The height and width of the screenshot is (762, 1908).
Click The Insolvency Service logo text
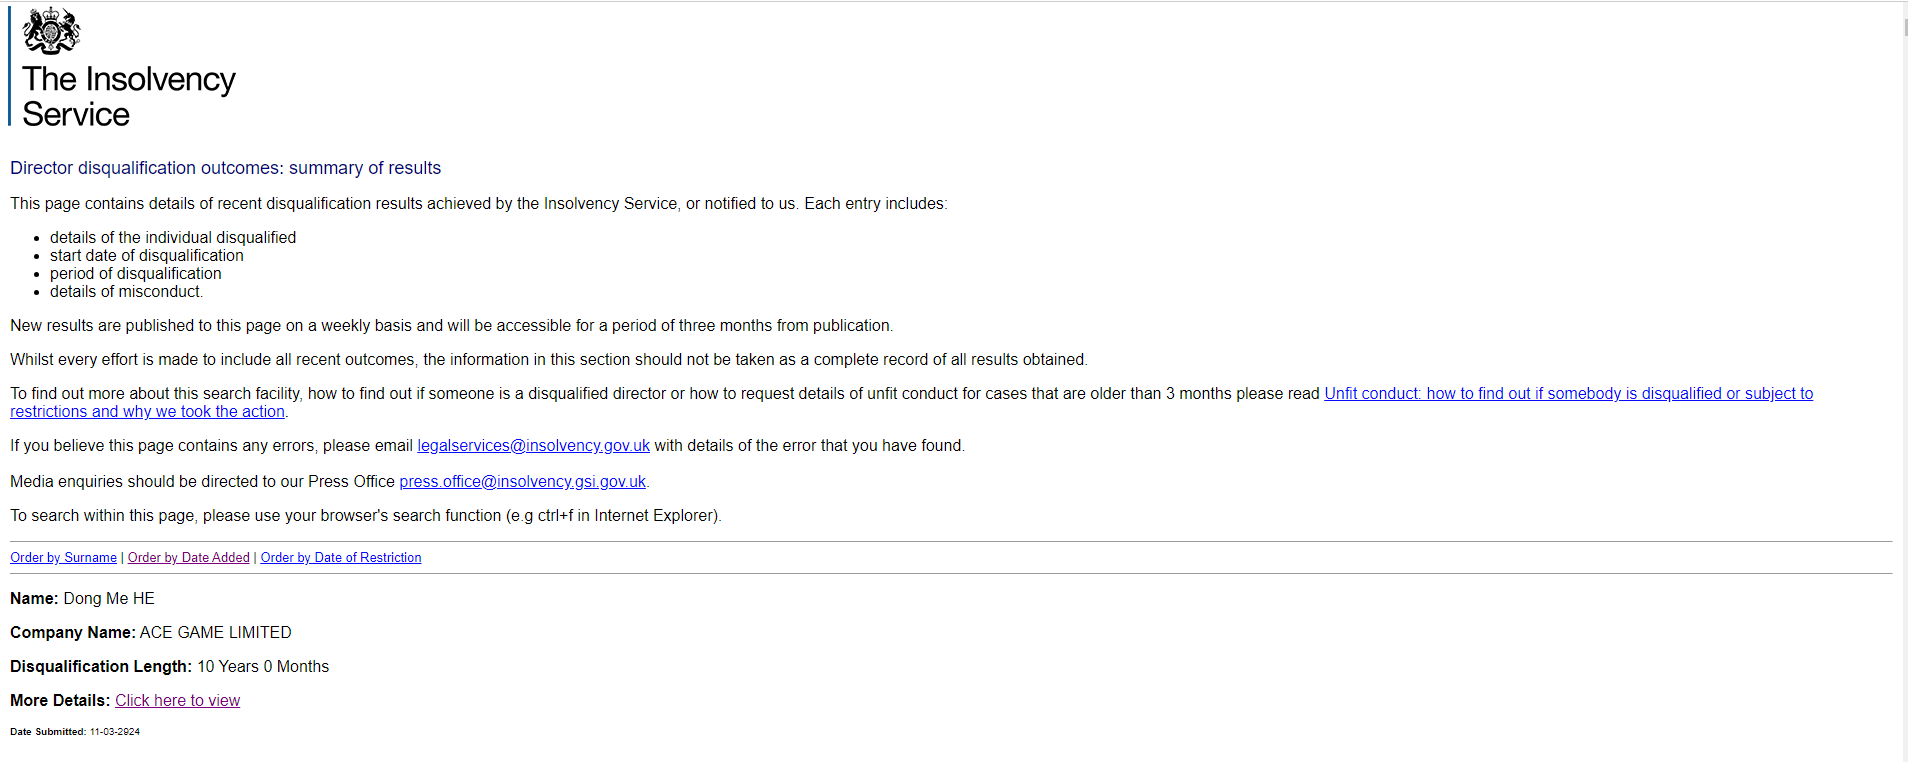(x=129, y=97)
